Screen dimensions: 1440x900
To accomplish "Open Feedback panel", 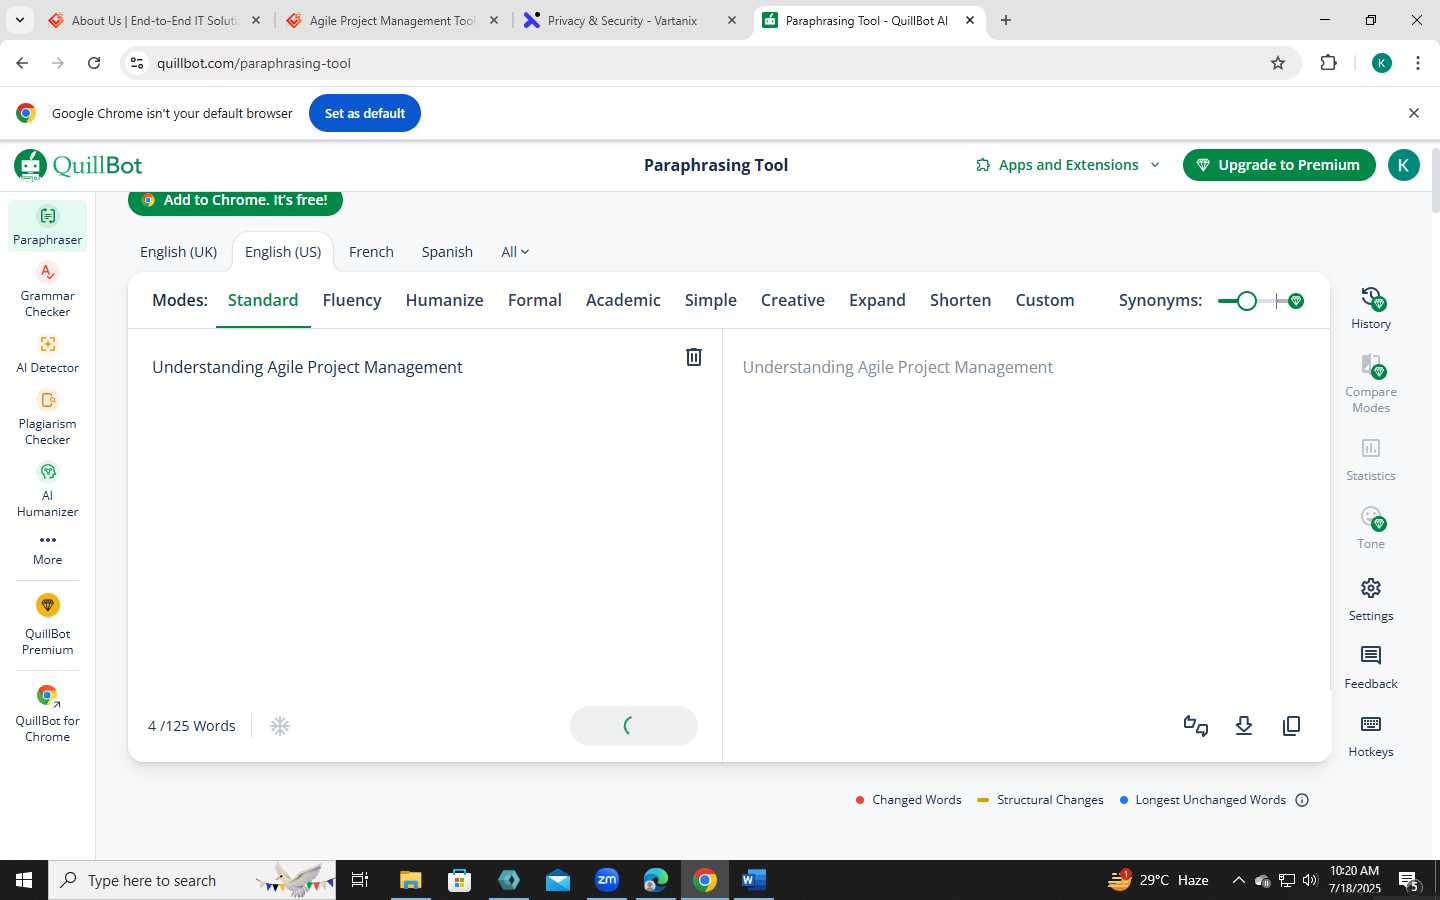I will [x=1371, y=667].
